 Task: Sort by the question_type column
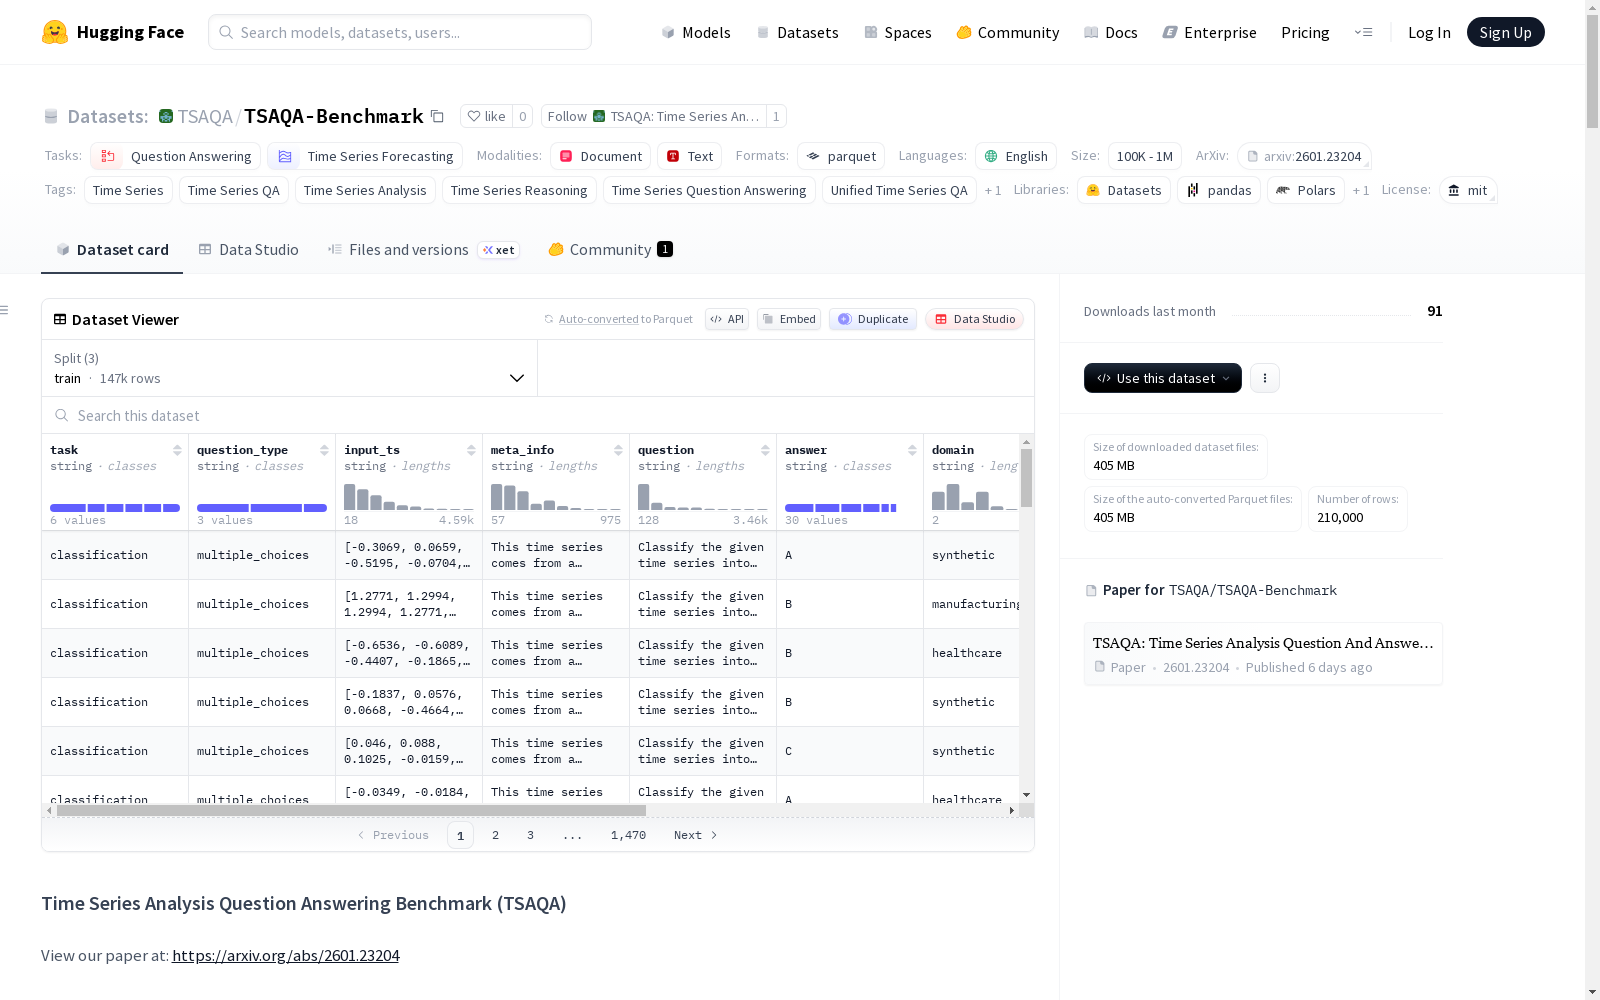tap(324, 450)
